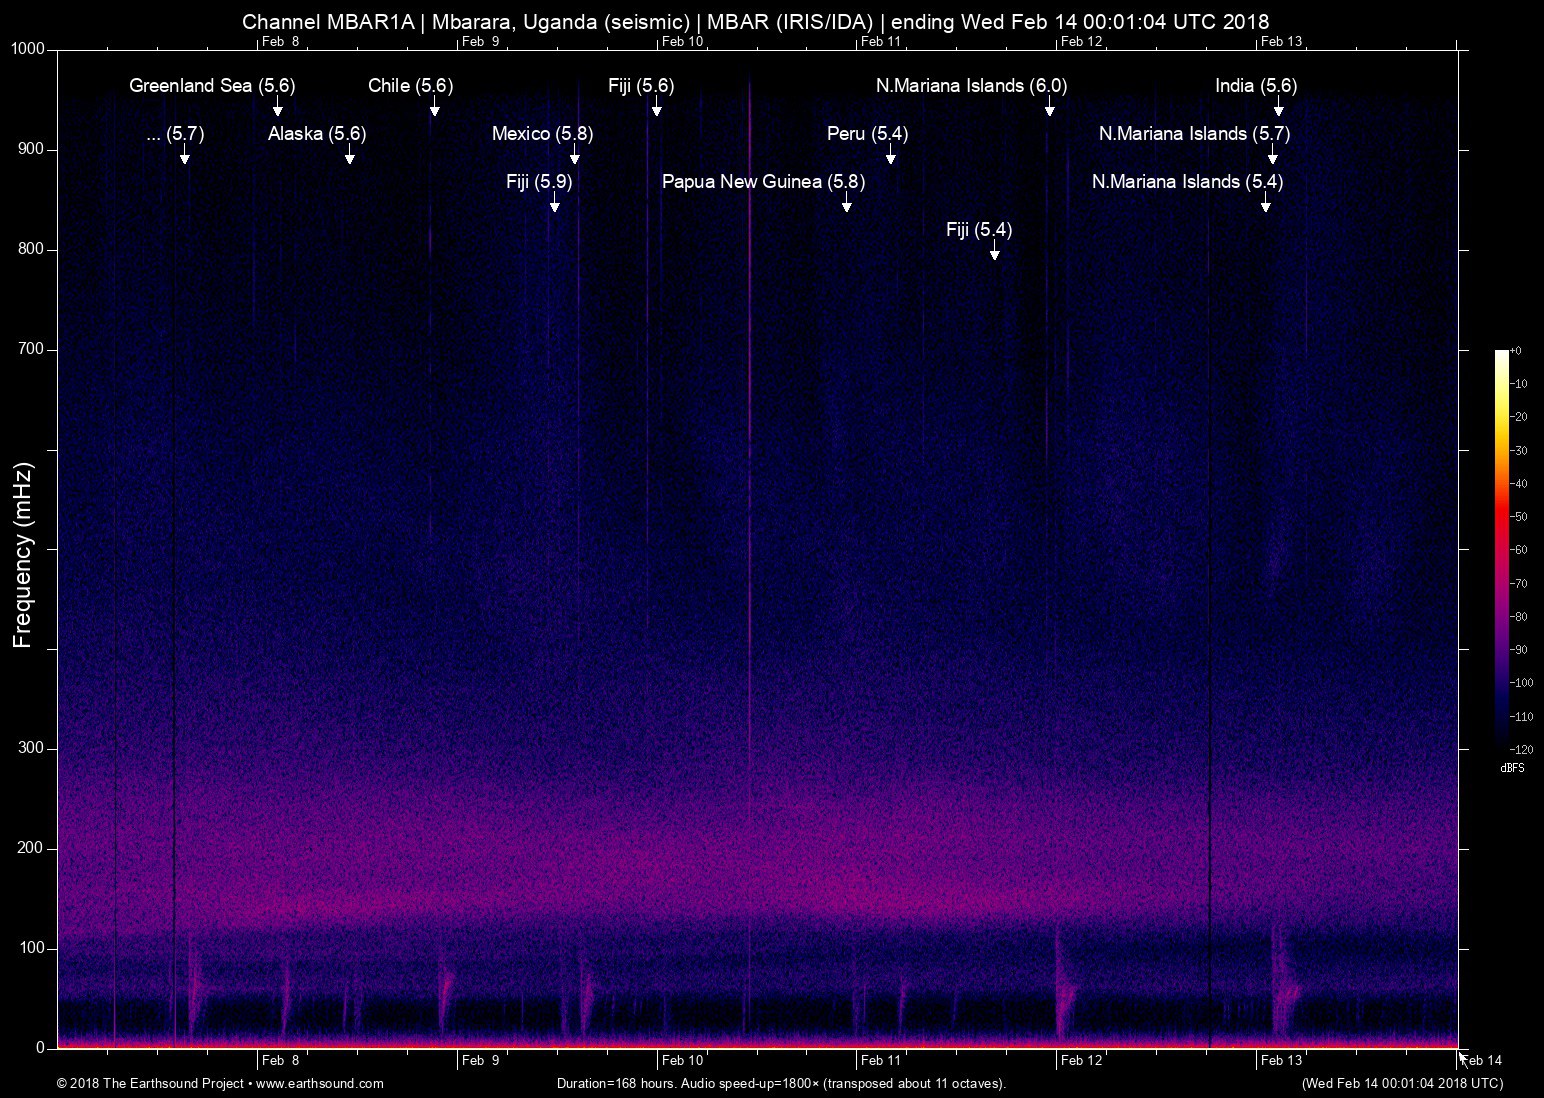Click the arrow marker under Chile (5.6)
Screen dimensions: 1544x1098
click(x=434, y=107)
